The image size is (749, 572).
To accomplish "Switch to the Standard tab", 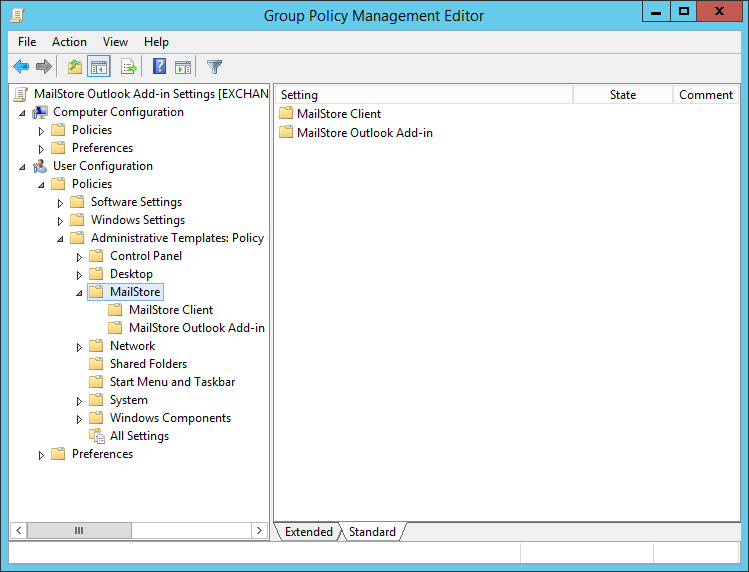I will point(372,532).
